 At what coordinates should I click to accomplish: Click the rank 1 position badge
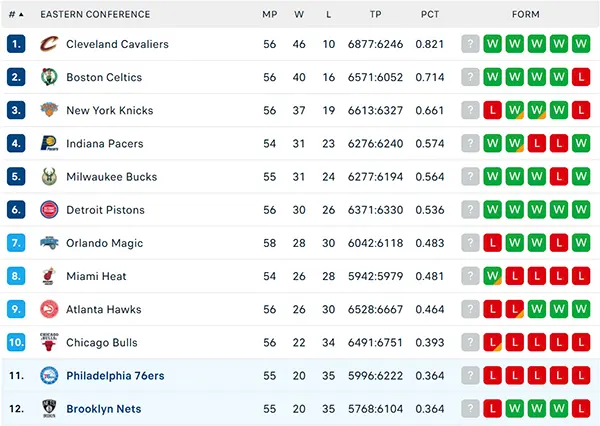(16, 44)
